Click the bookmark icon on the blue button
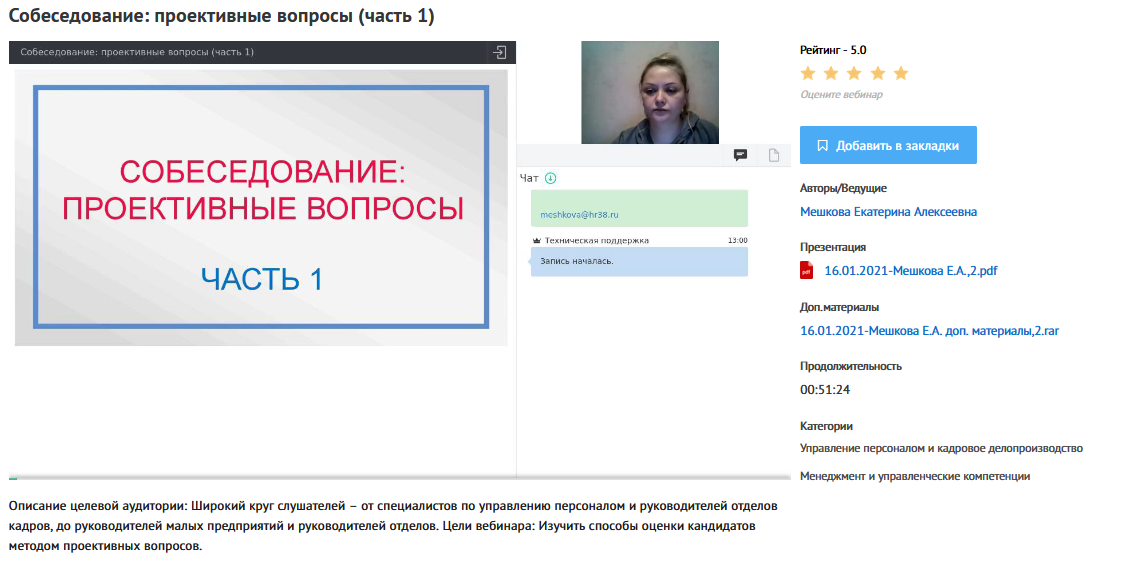1138x567 pixels. pyautogui.click(x=822, y=145)
